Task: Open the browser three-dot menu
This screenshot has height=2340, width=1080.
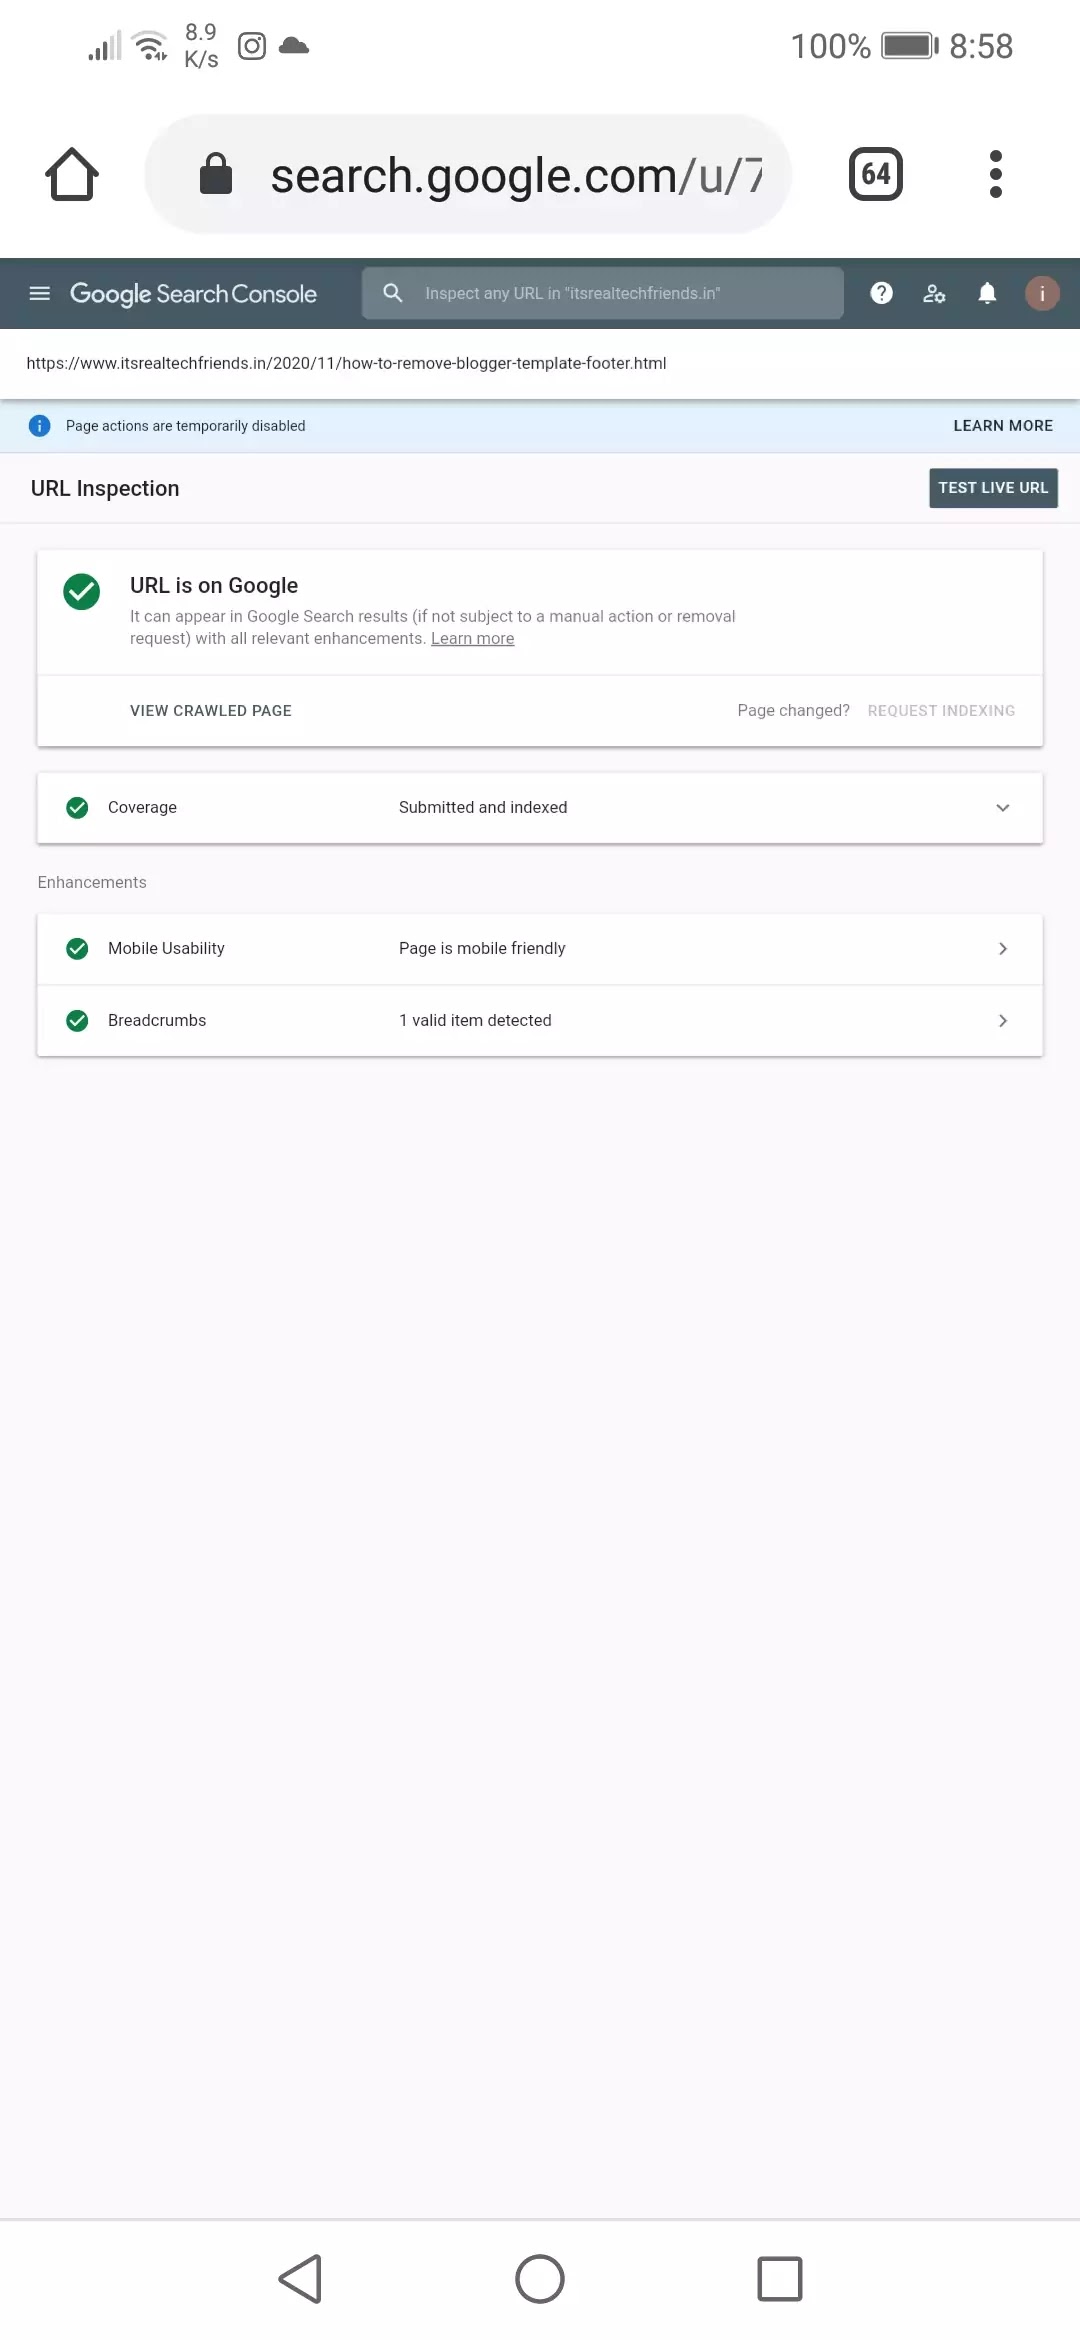Action: tap(995, 175)
